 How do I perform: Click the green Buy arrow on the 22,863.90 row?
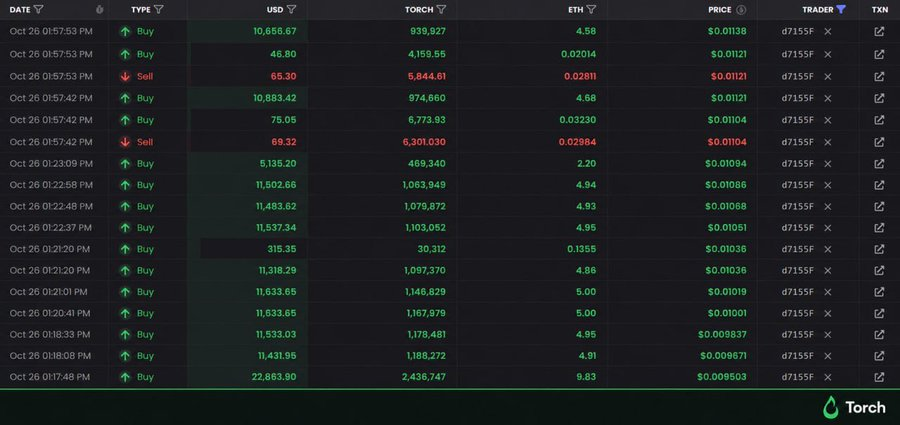[x=125, y=377]
